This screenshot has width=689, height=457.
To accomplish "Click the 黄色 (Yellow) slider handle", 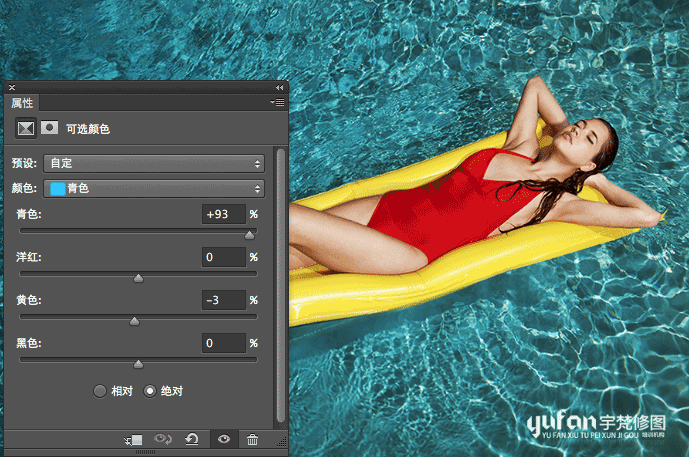I will point(134,321).
